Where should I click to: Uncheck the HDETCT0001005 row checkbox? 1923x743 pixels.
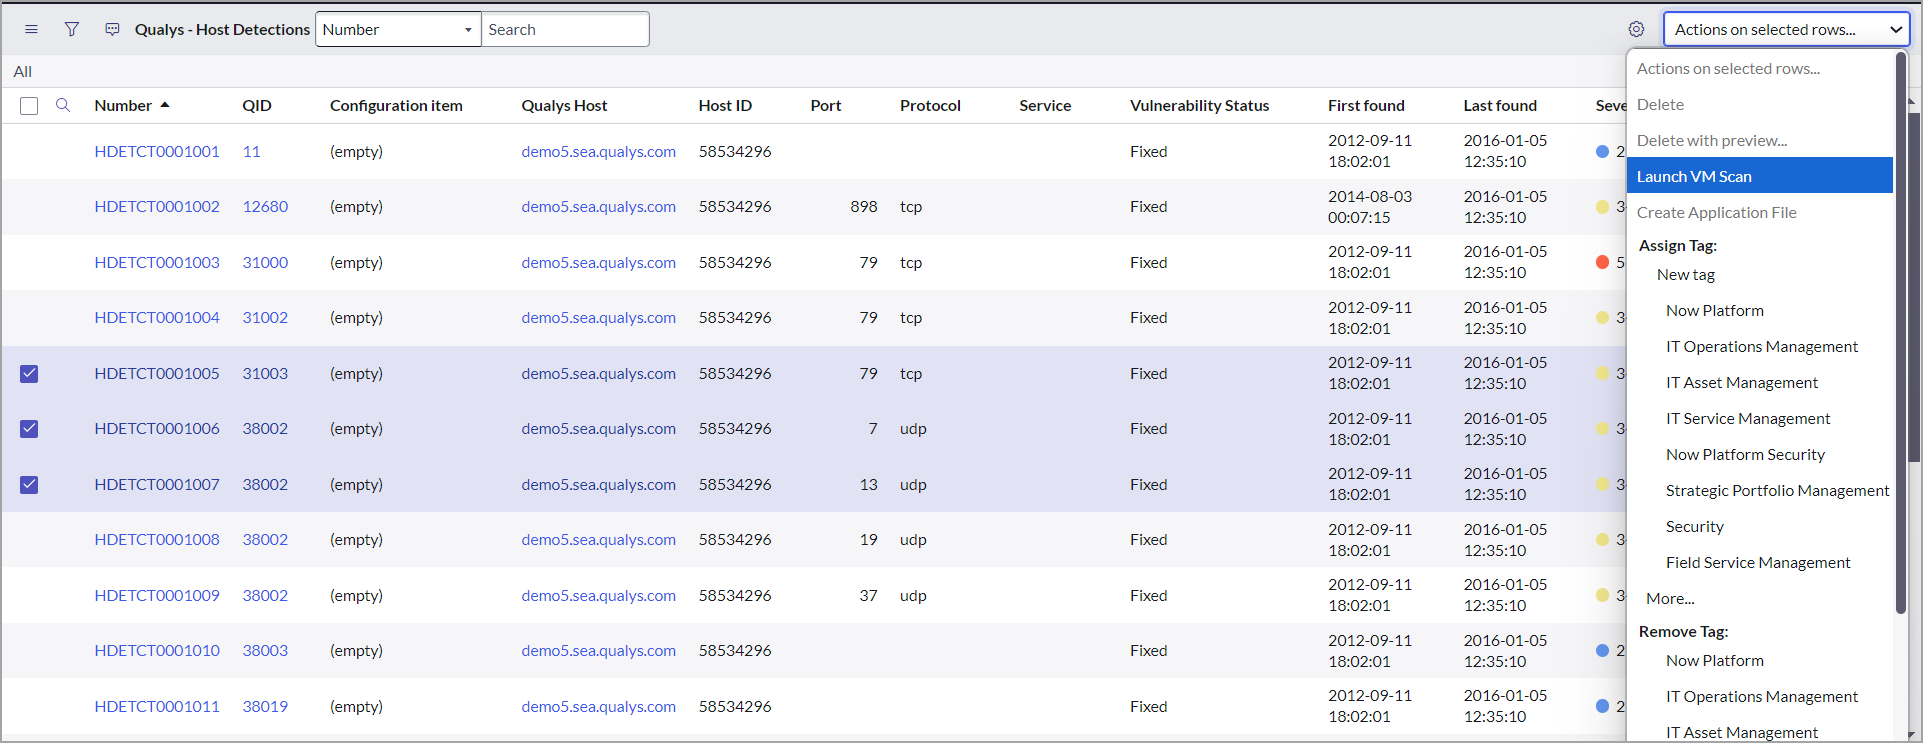point(29,374)
